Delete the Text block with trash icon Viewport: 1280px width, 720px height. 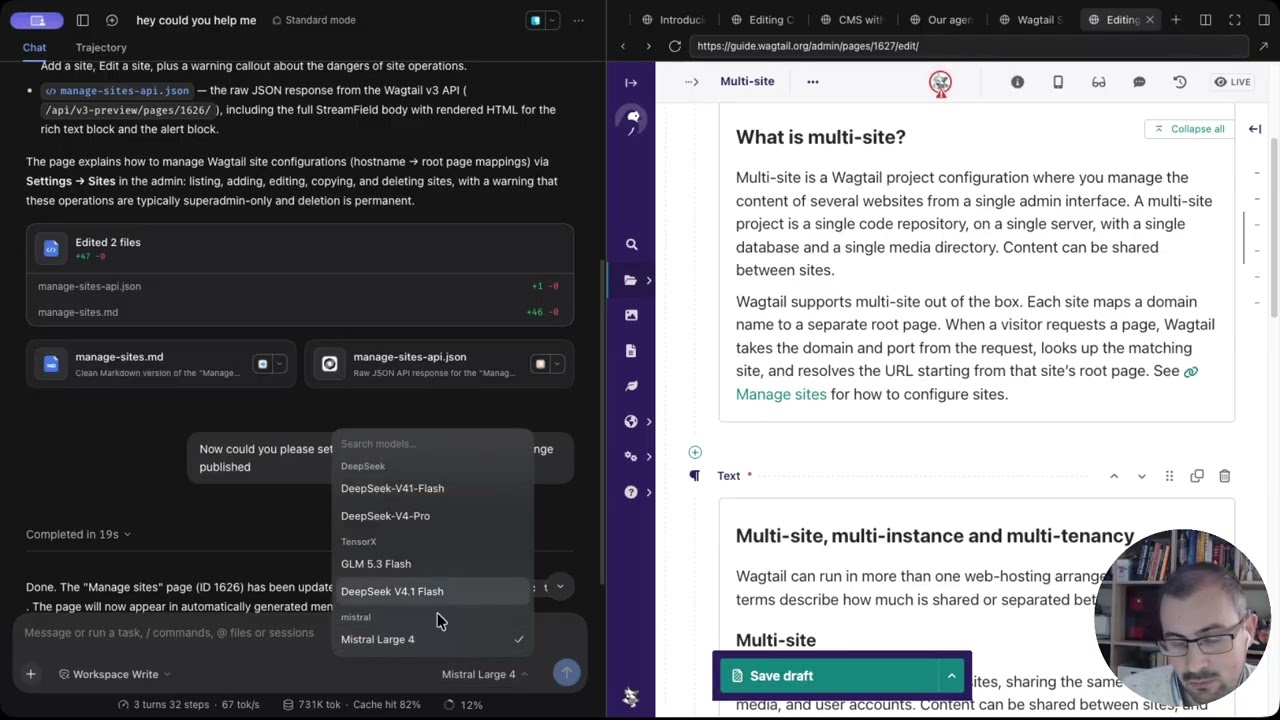pyautogui.click(x=1225, y=476)
